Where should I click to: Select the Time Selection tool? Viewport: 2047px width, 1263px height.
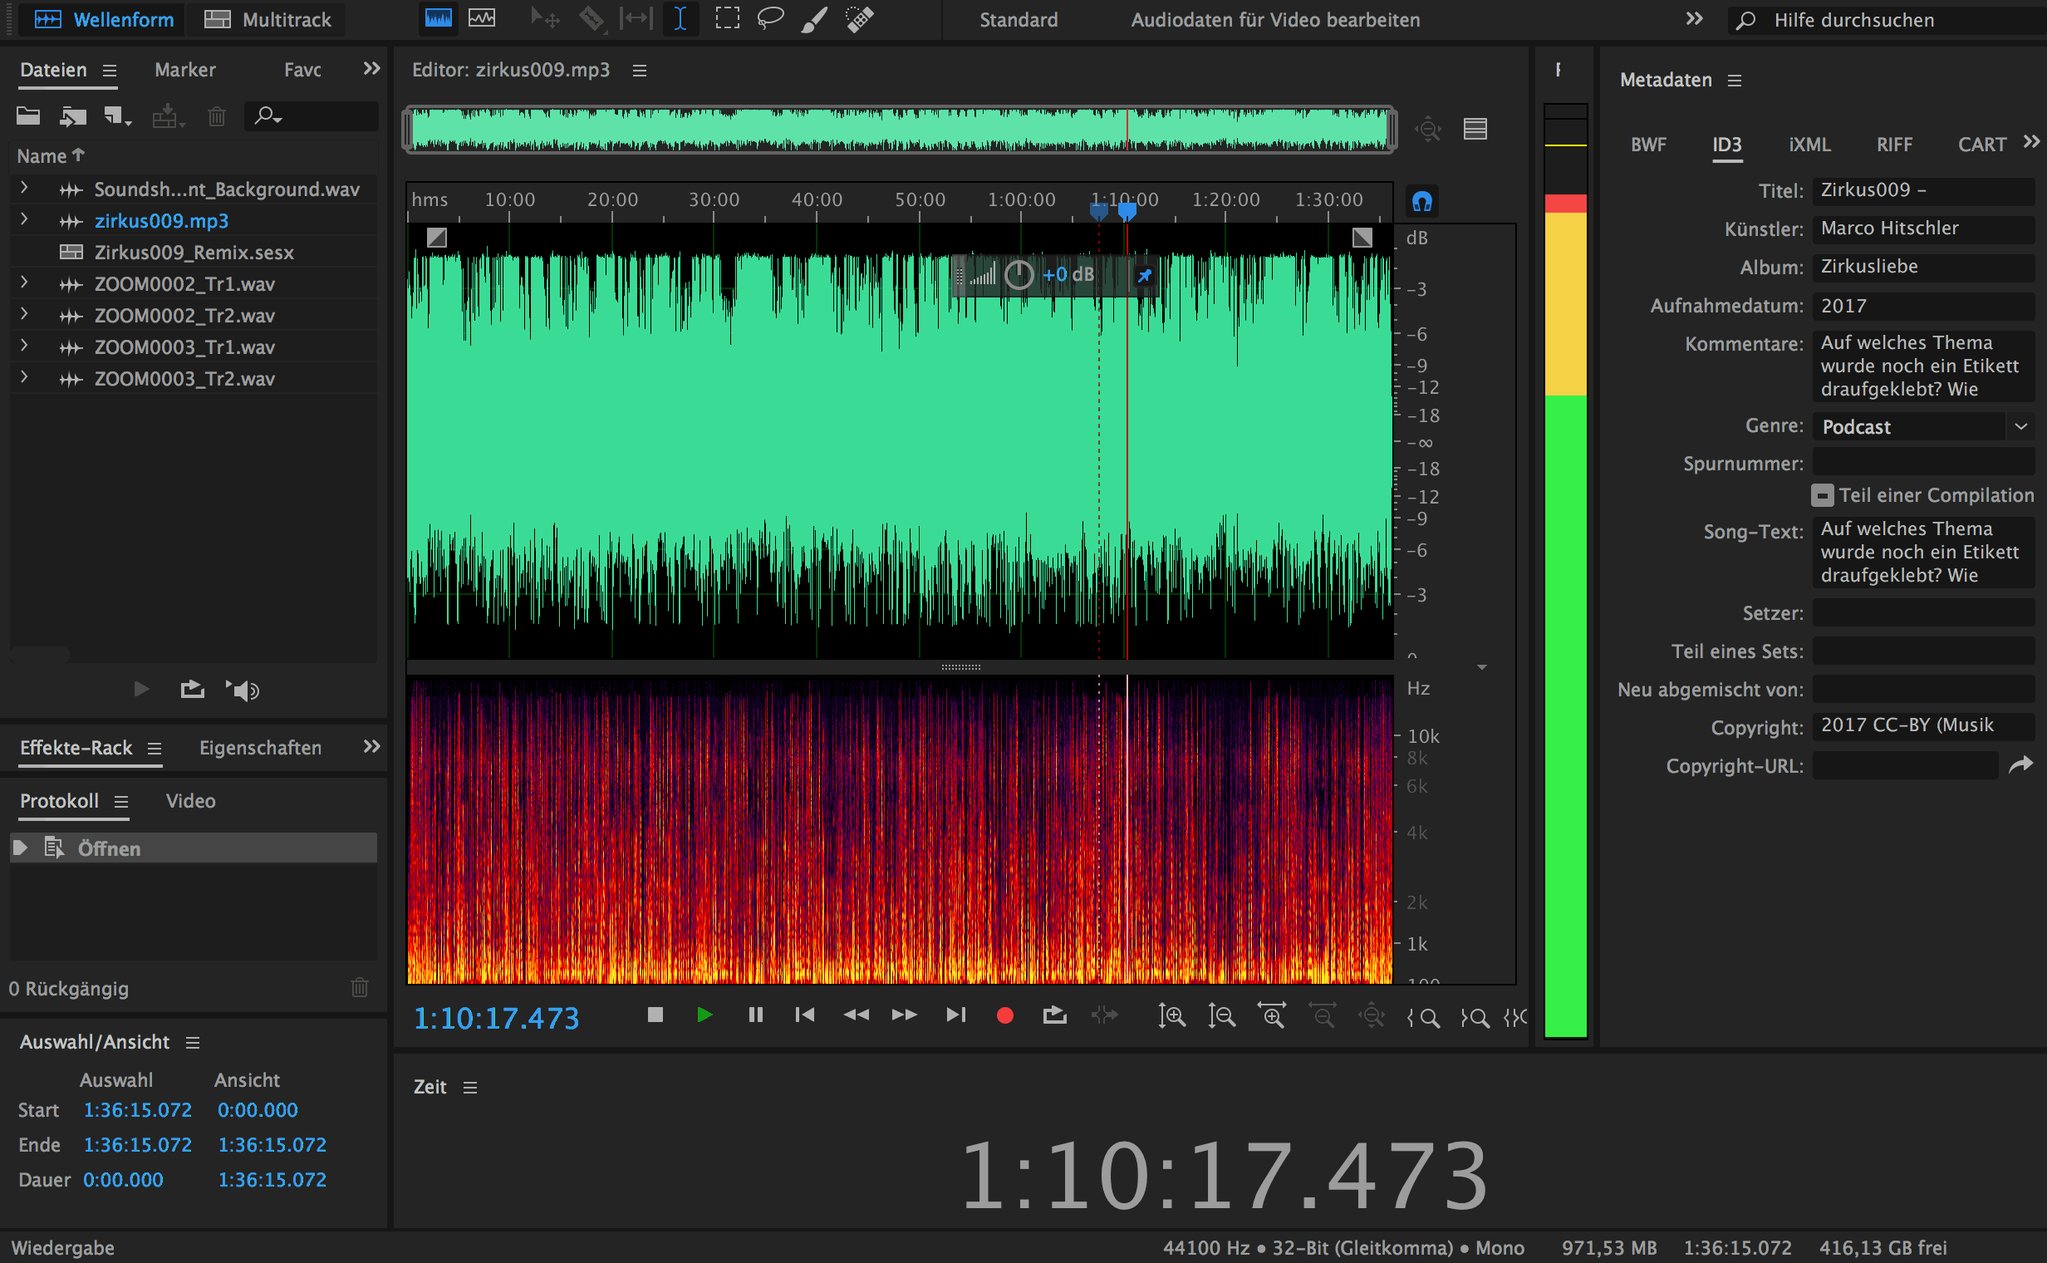(x=680, y=19)
